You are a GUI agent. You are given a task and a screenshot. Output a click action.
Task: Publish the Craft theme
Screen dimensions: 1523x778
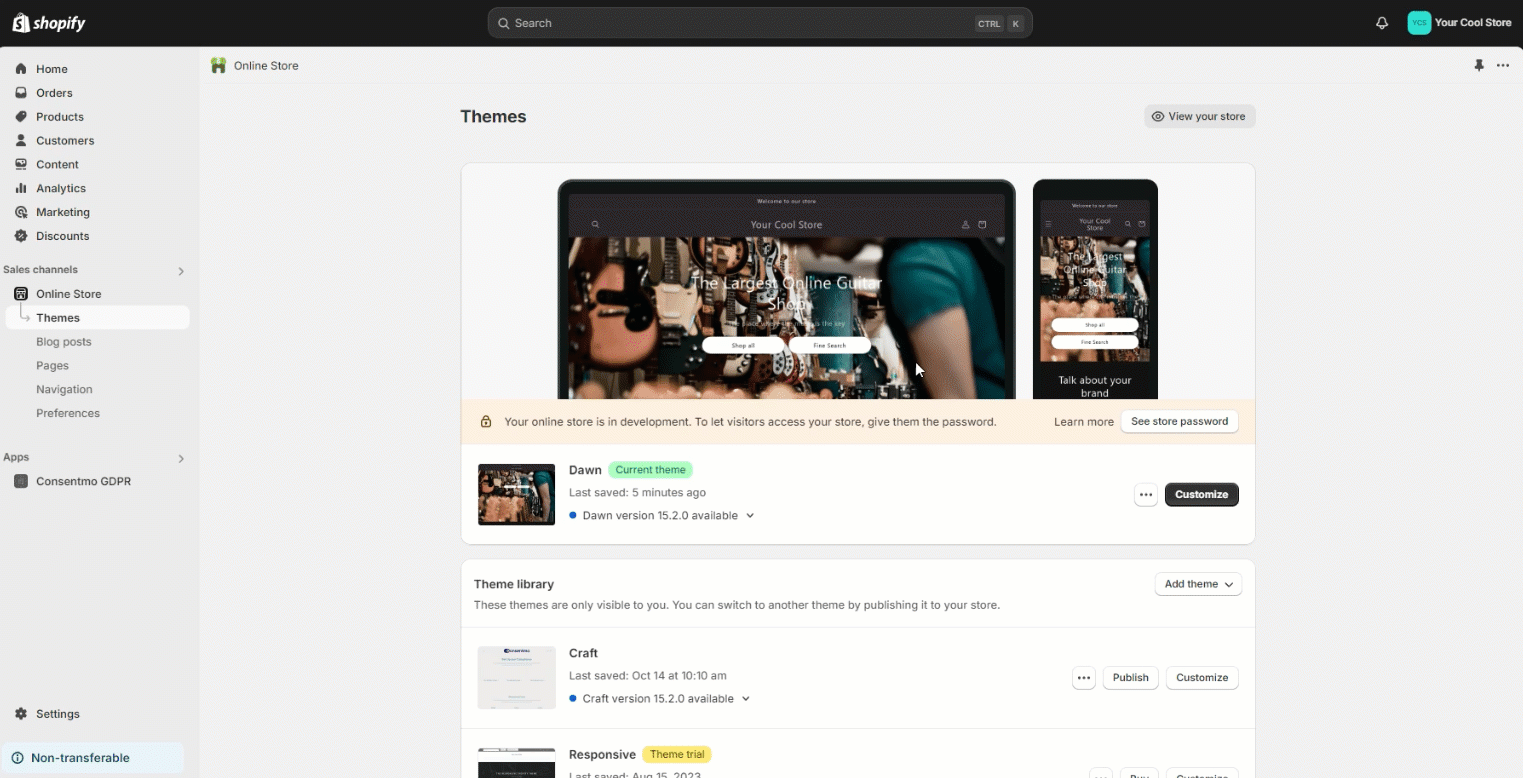tap(1130, 677)
